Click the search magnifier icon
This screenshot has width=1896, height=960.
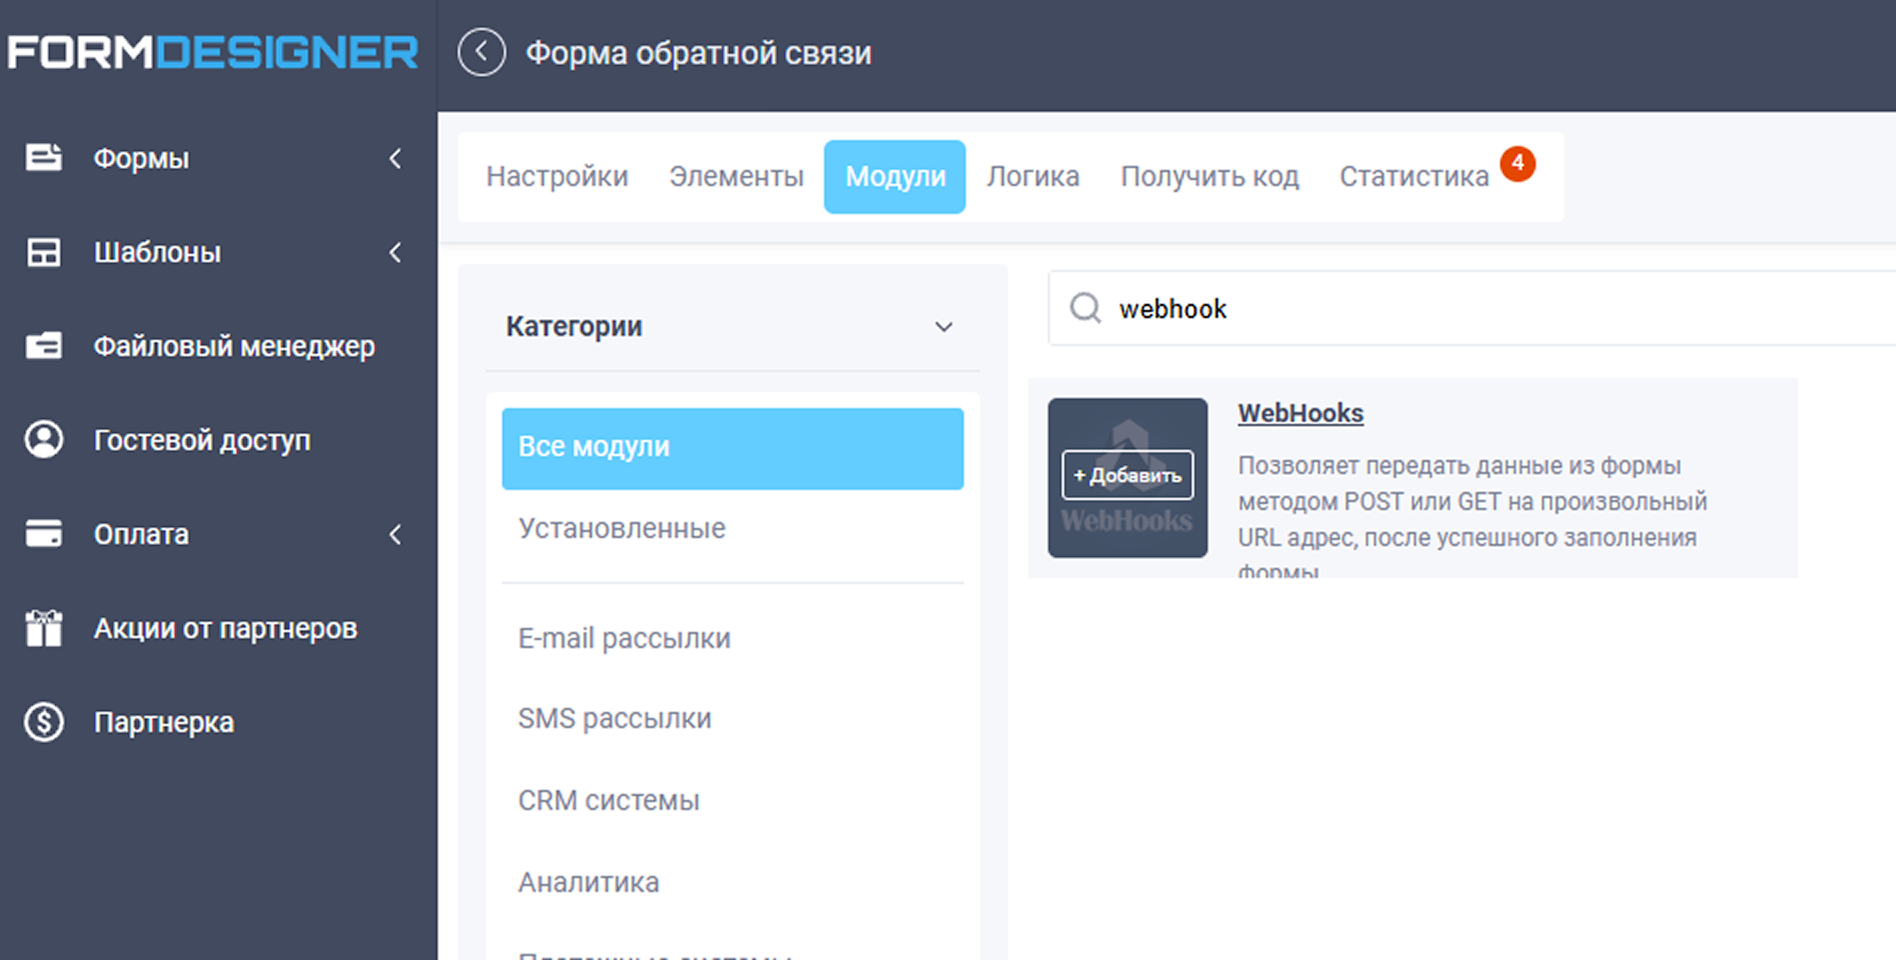click(x=1085, y=308)
